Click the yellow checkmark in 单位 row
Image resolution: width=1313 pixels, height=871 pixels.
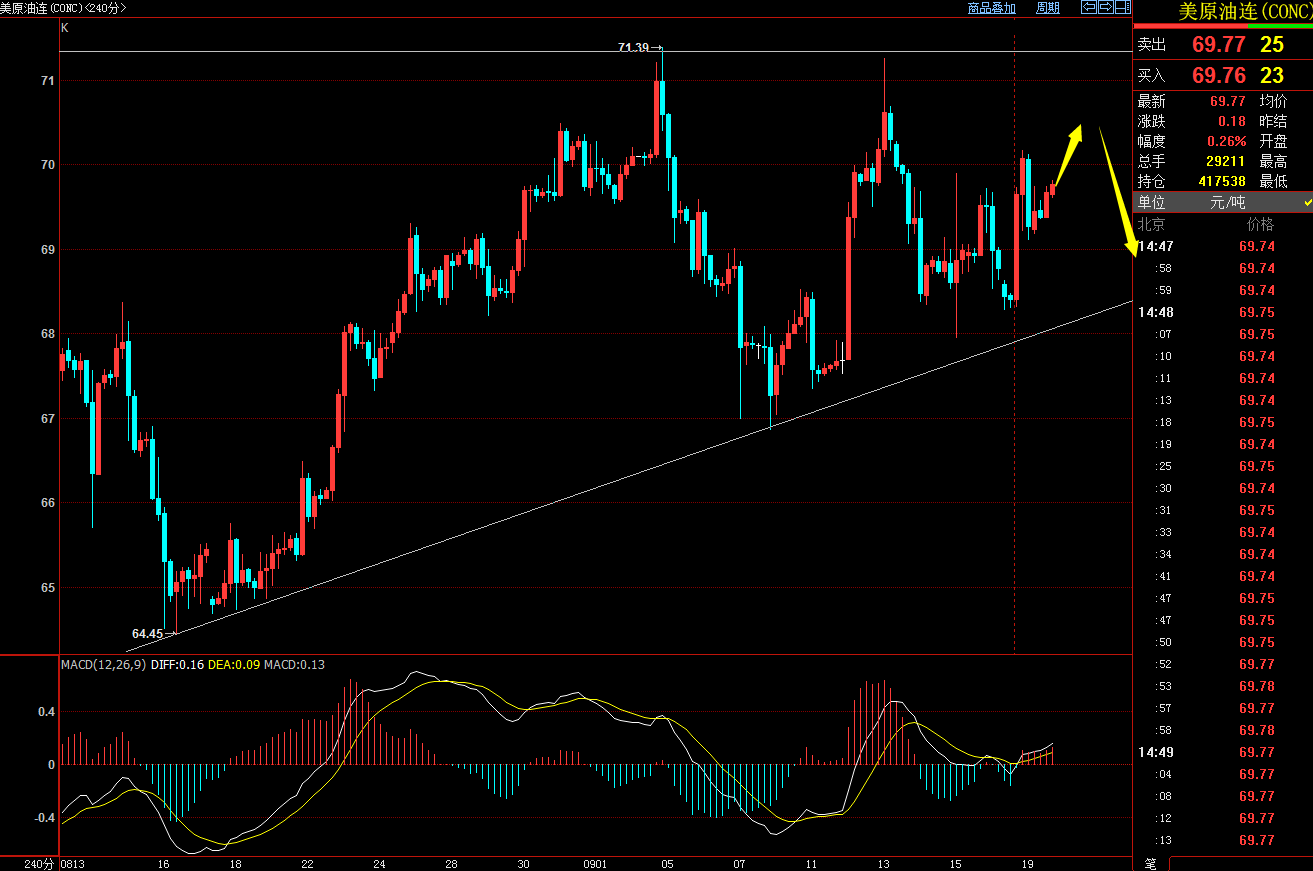[x=1308, y=203]
